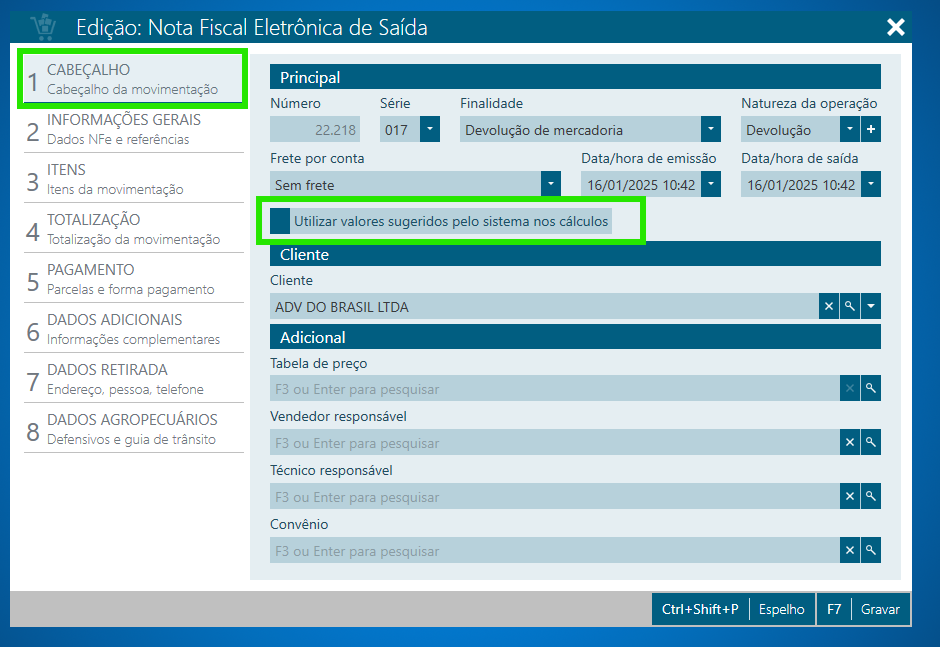Switch to the Itens section

[132, 178]
